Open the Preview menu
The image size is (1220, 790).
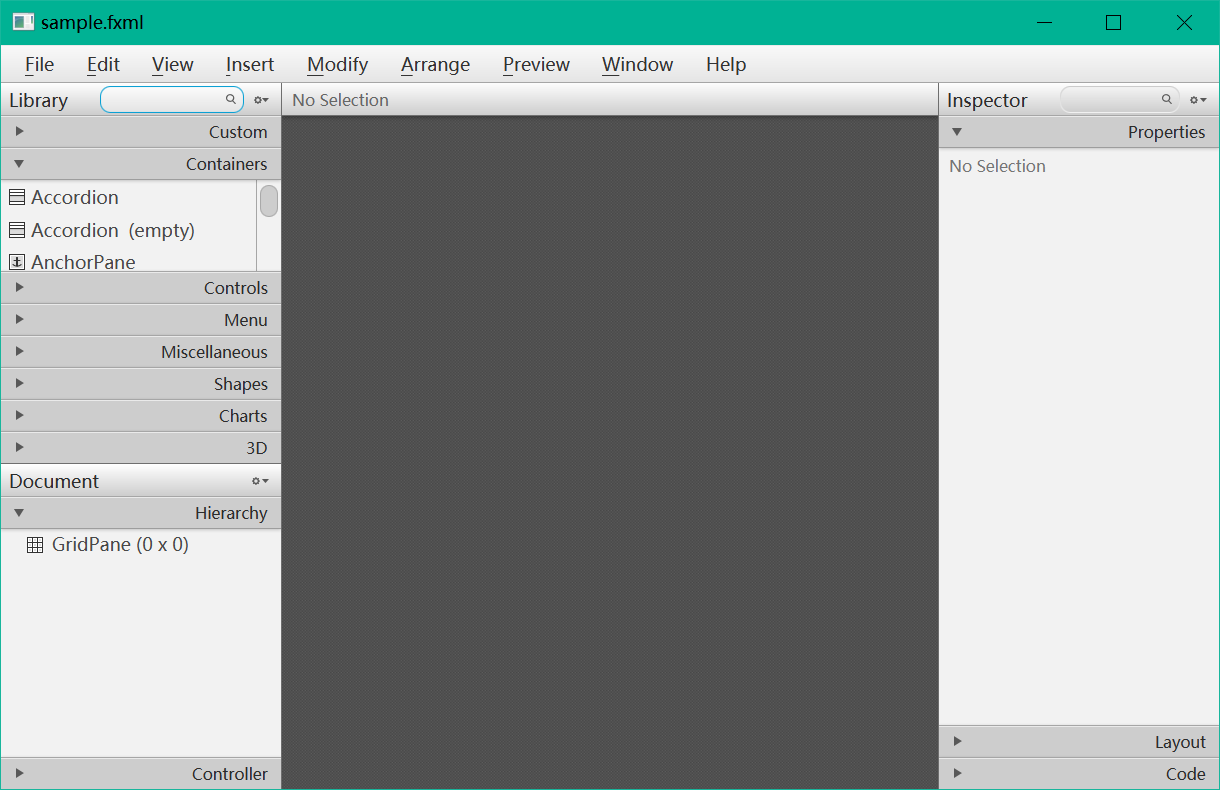coord(536,64)
